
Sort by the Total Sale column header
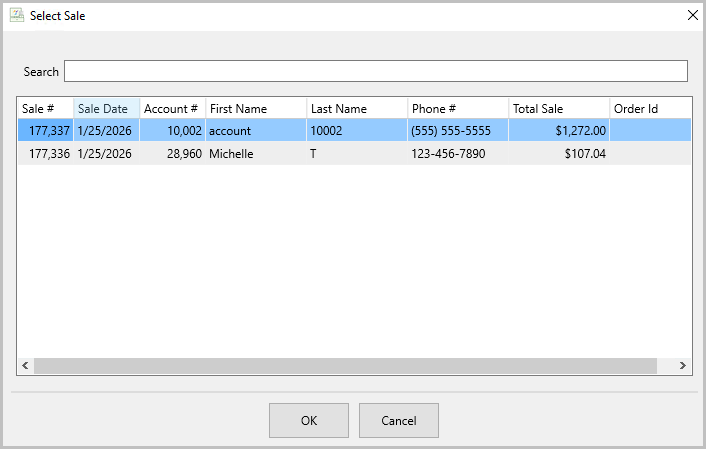point(559,109)
